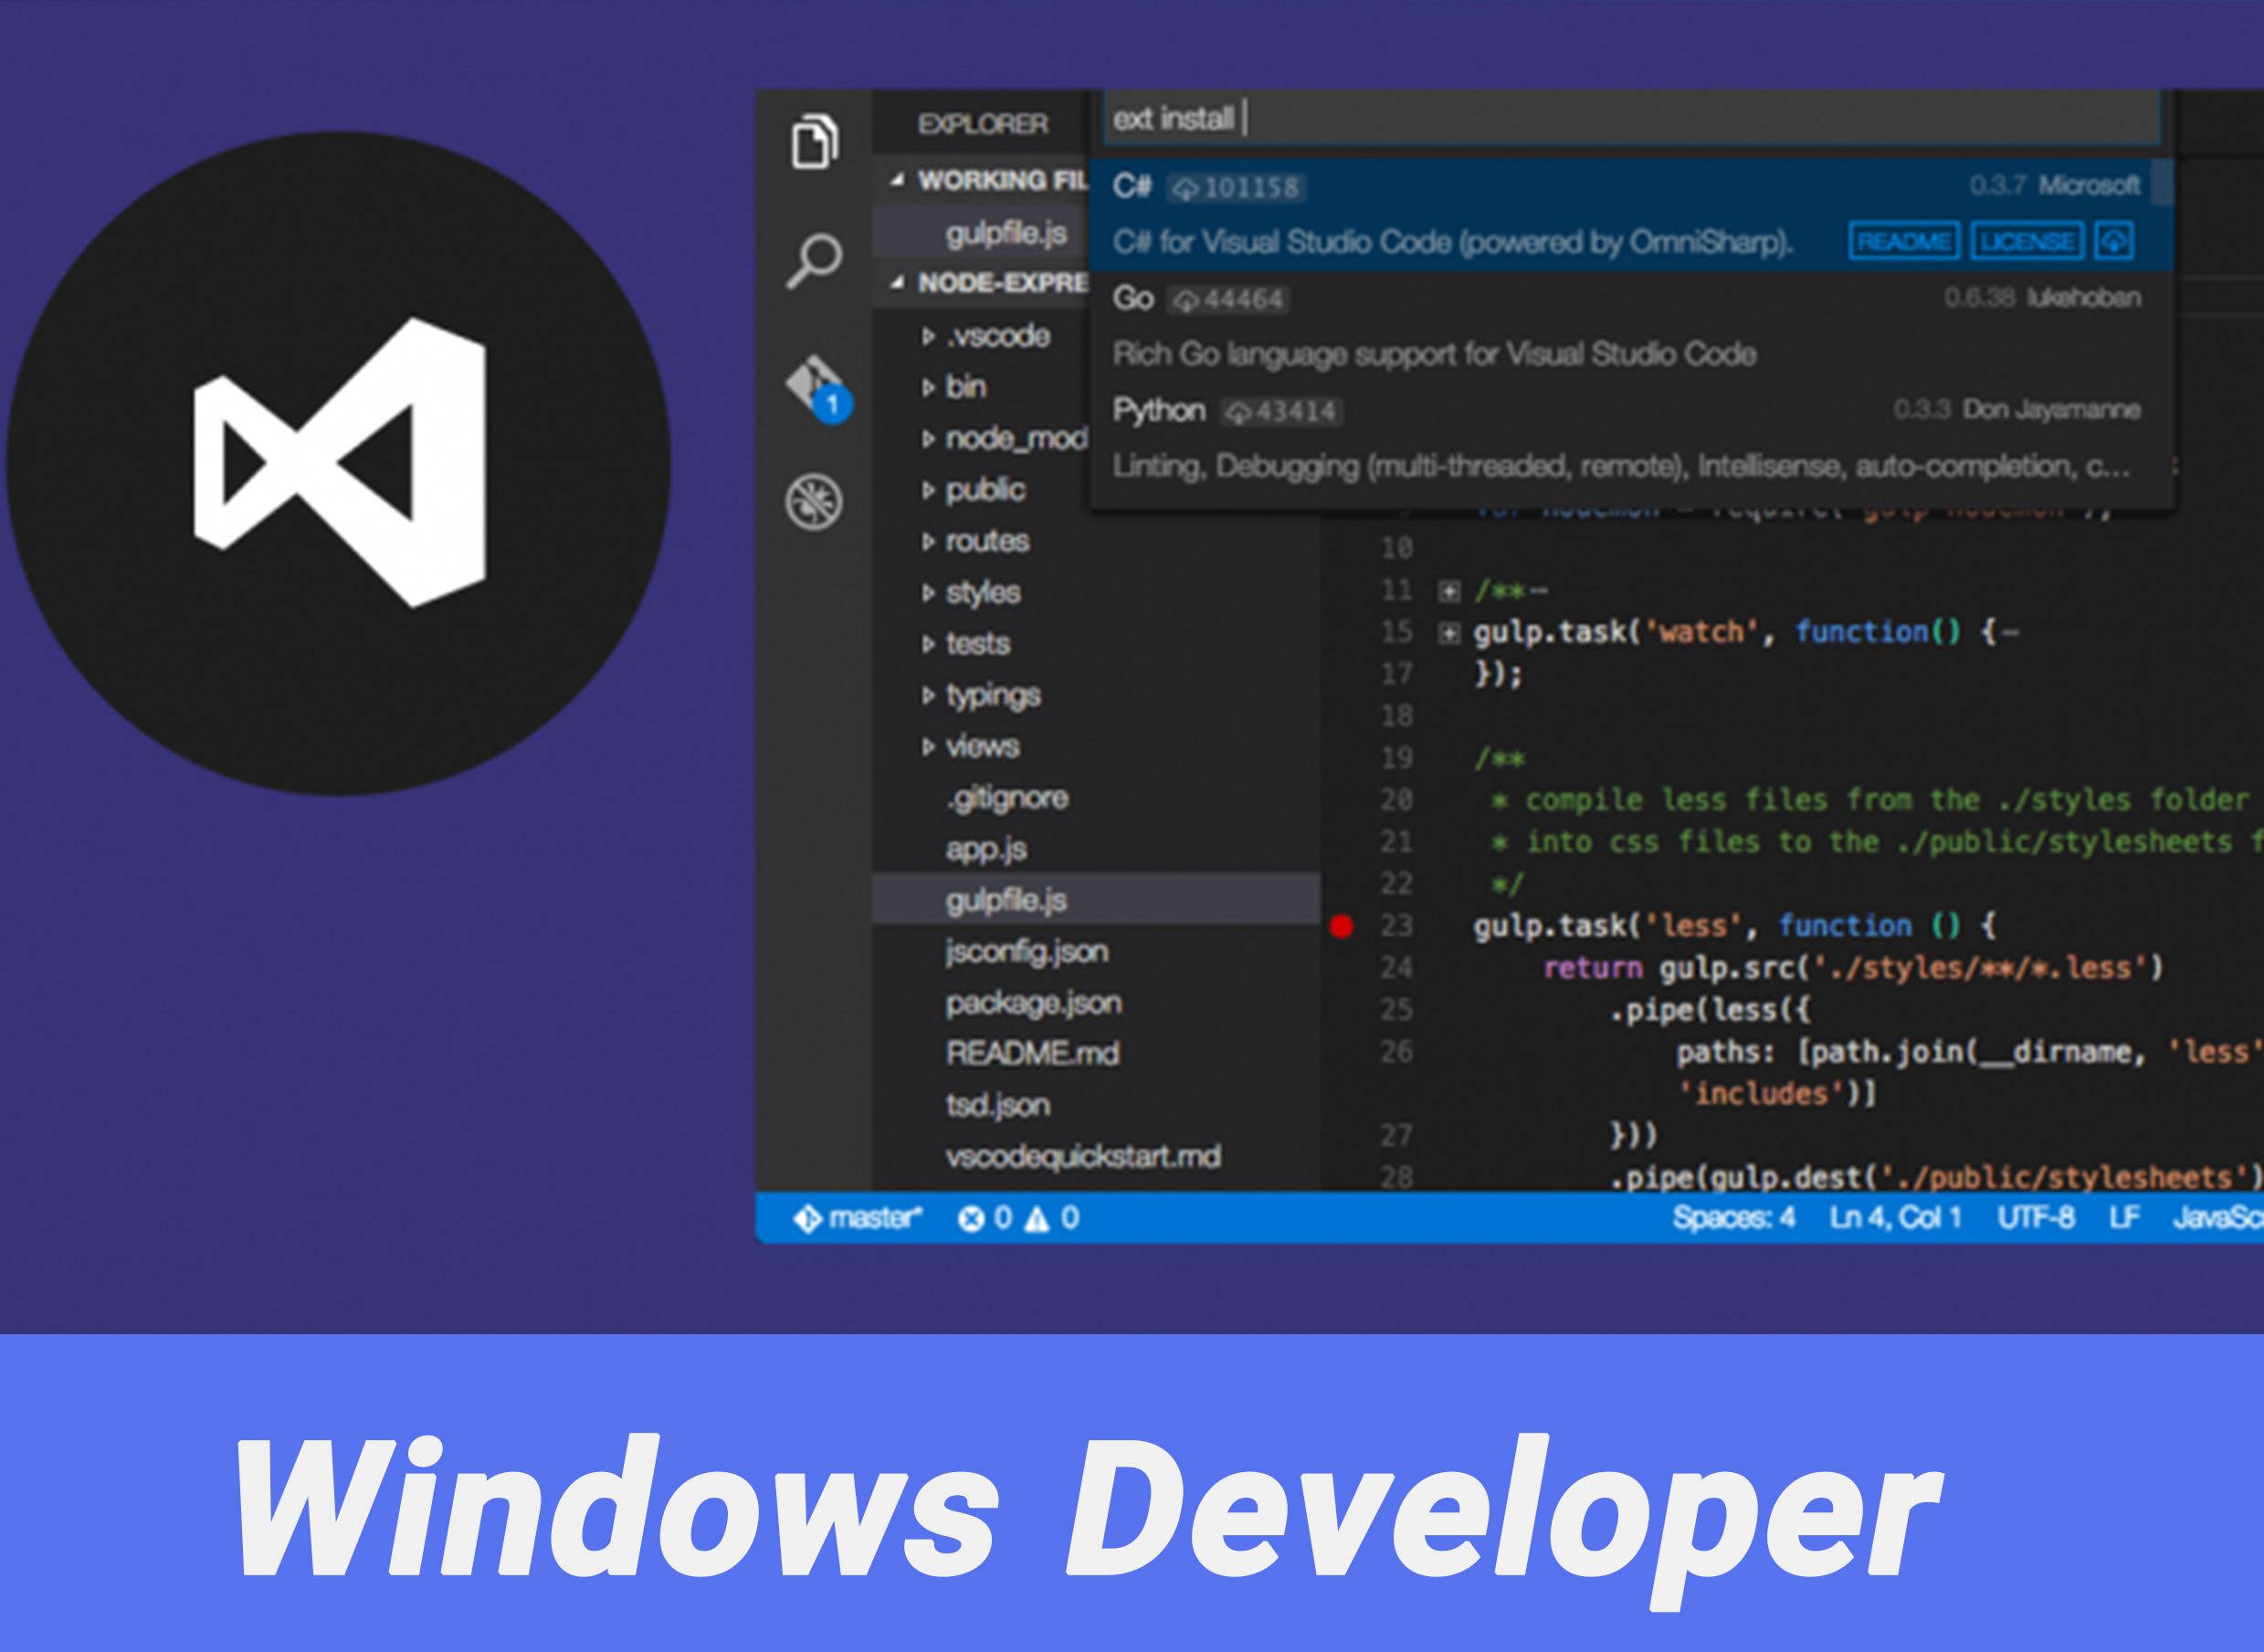Open the Explorer files icon in activity bar

pos(814,141)
